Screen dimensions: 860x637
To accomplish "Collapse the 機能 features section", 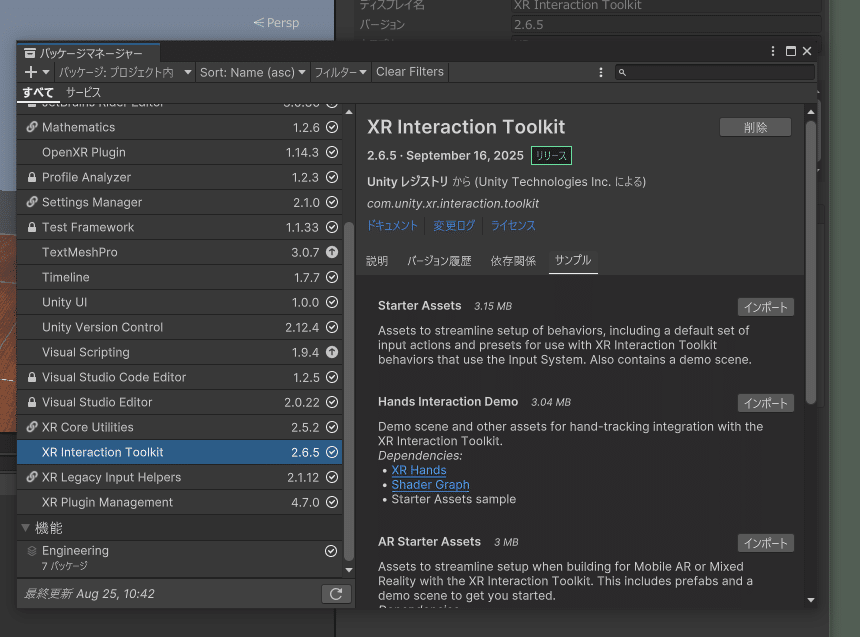I will [25, 528].
